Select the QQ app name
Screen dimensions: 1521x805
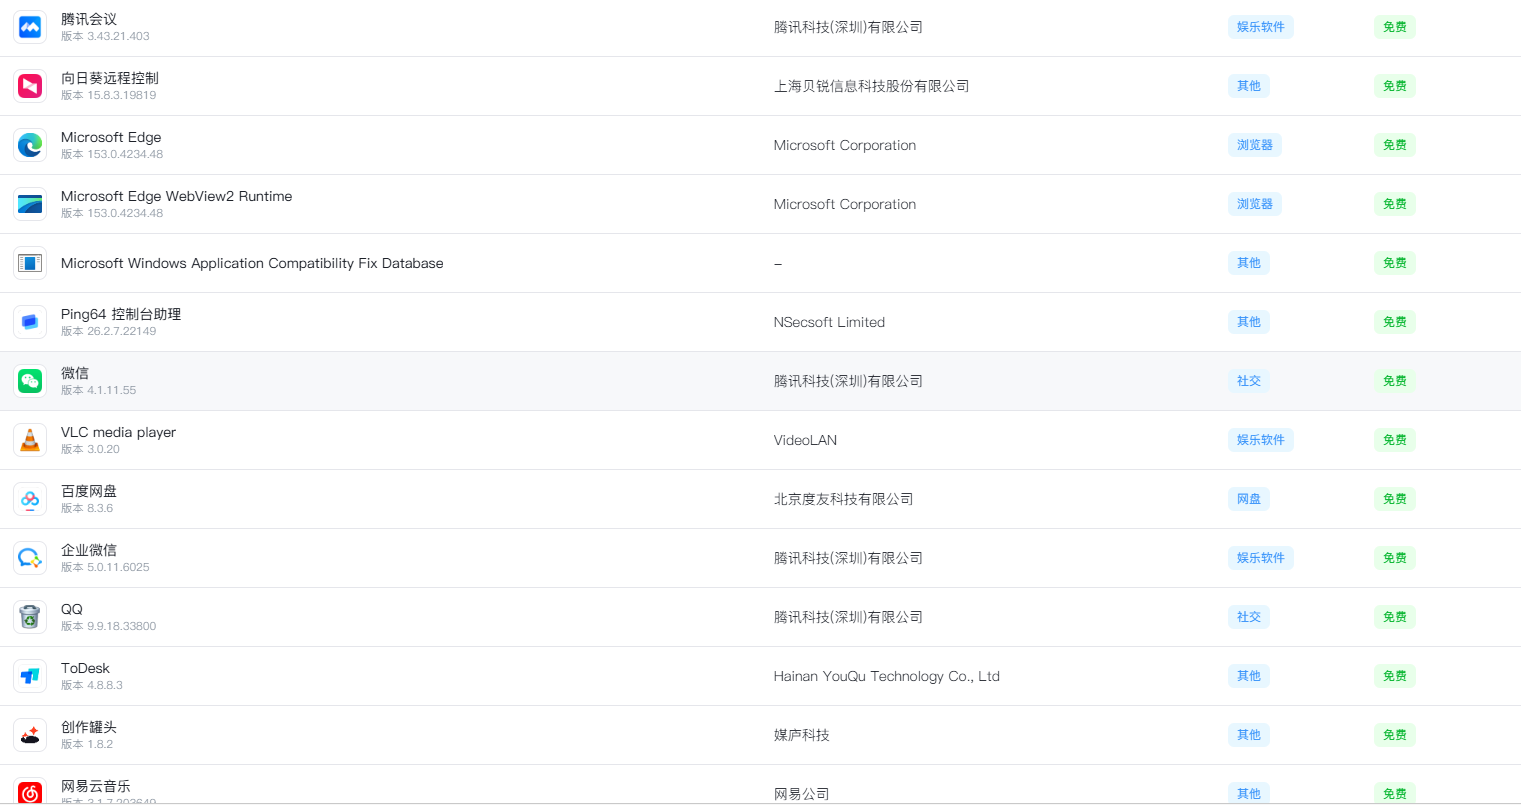(x=72, y=609)
